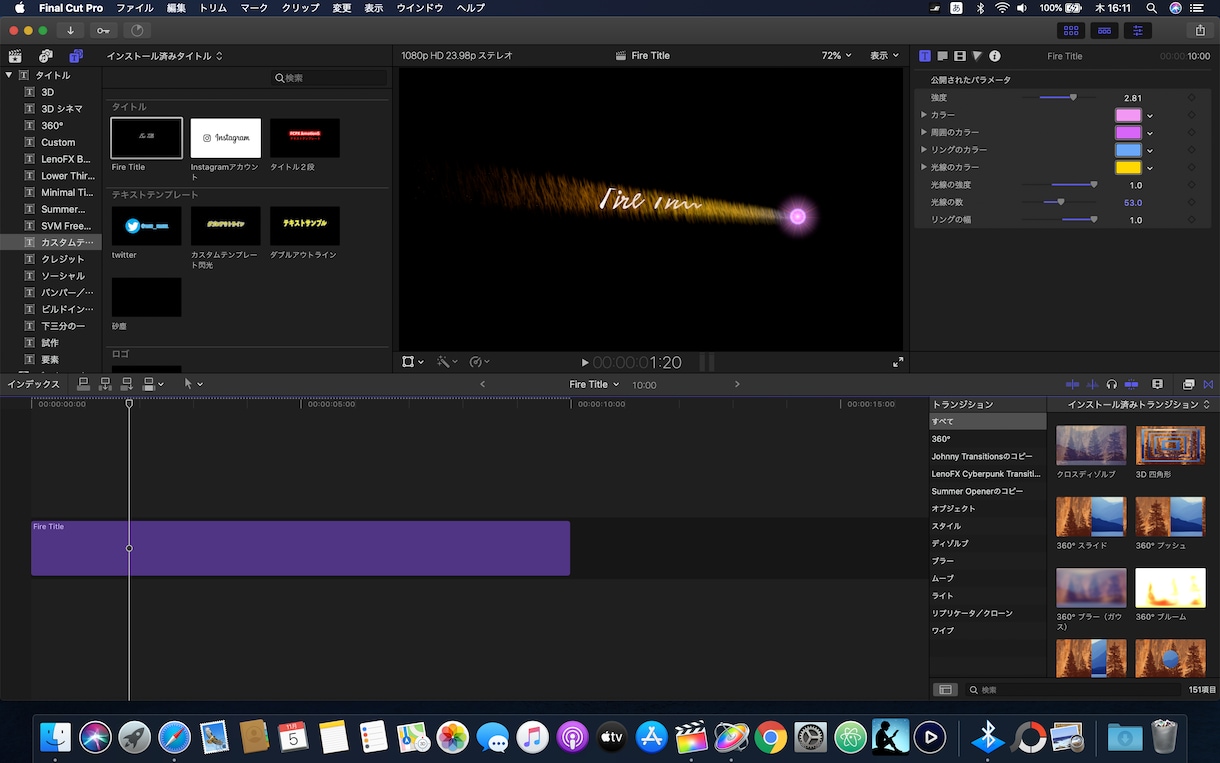1220x763 pixels.
Task: Show Photos and Audio sidebar icon
Action: 46,56
